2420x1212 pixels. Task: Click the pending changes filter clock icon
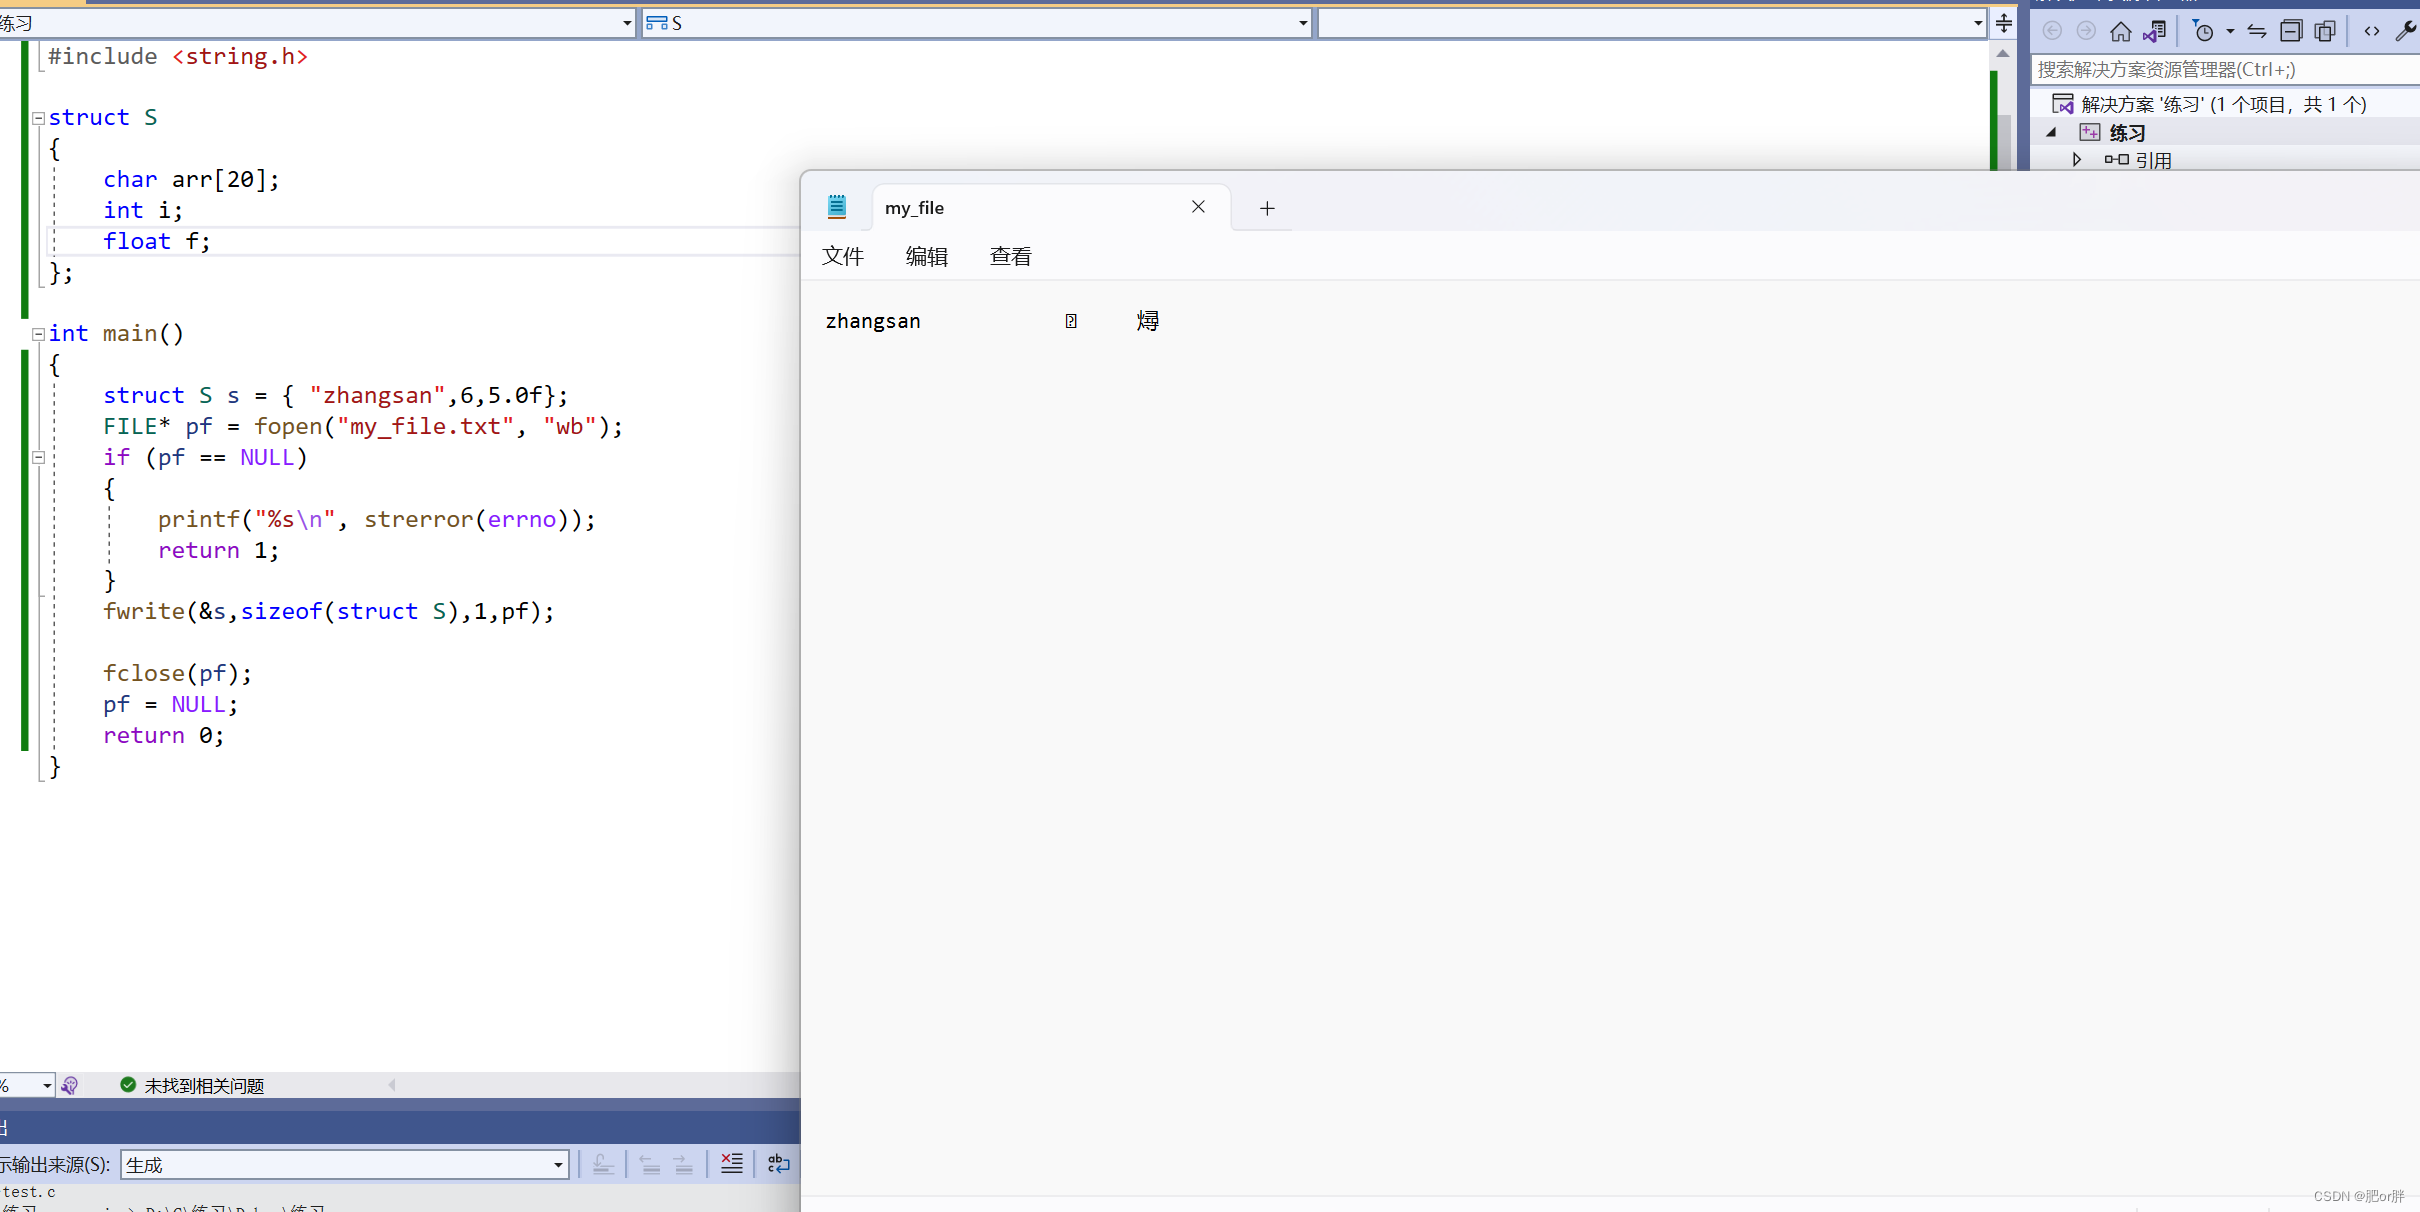tap(2203, 31)
